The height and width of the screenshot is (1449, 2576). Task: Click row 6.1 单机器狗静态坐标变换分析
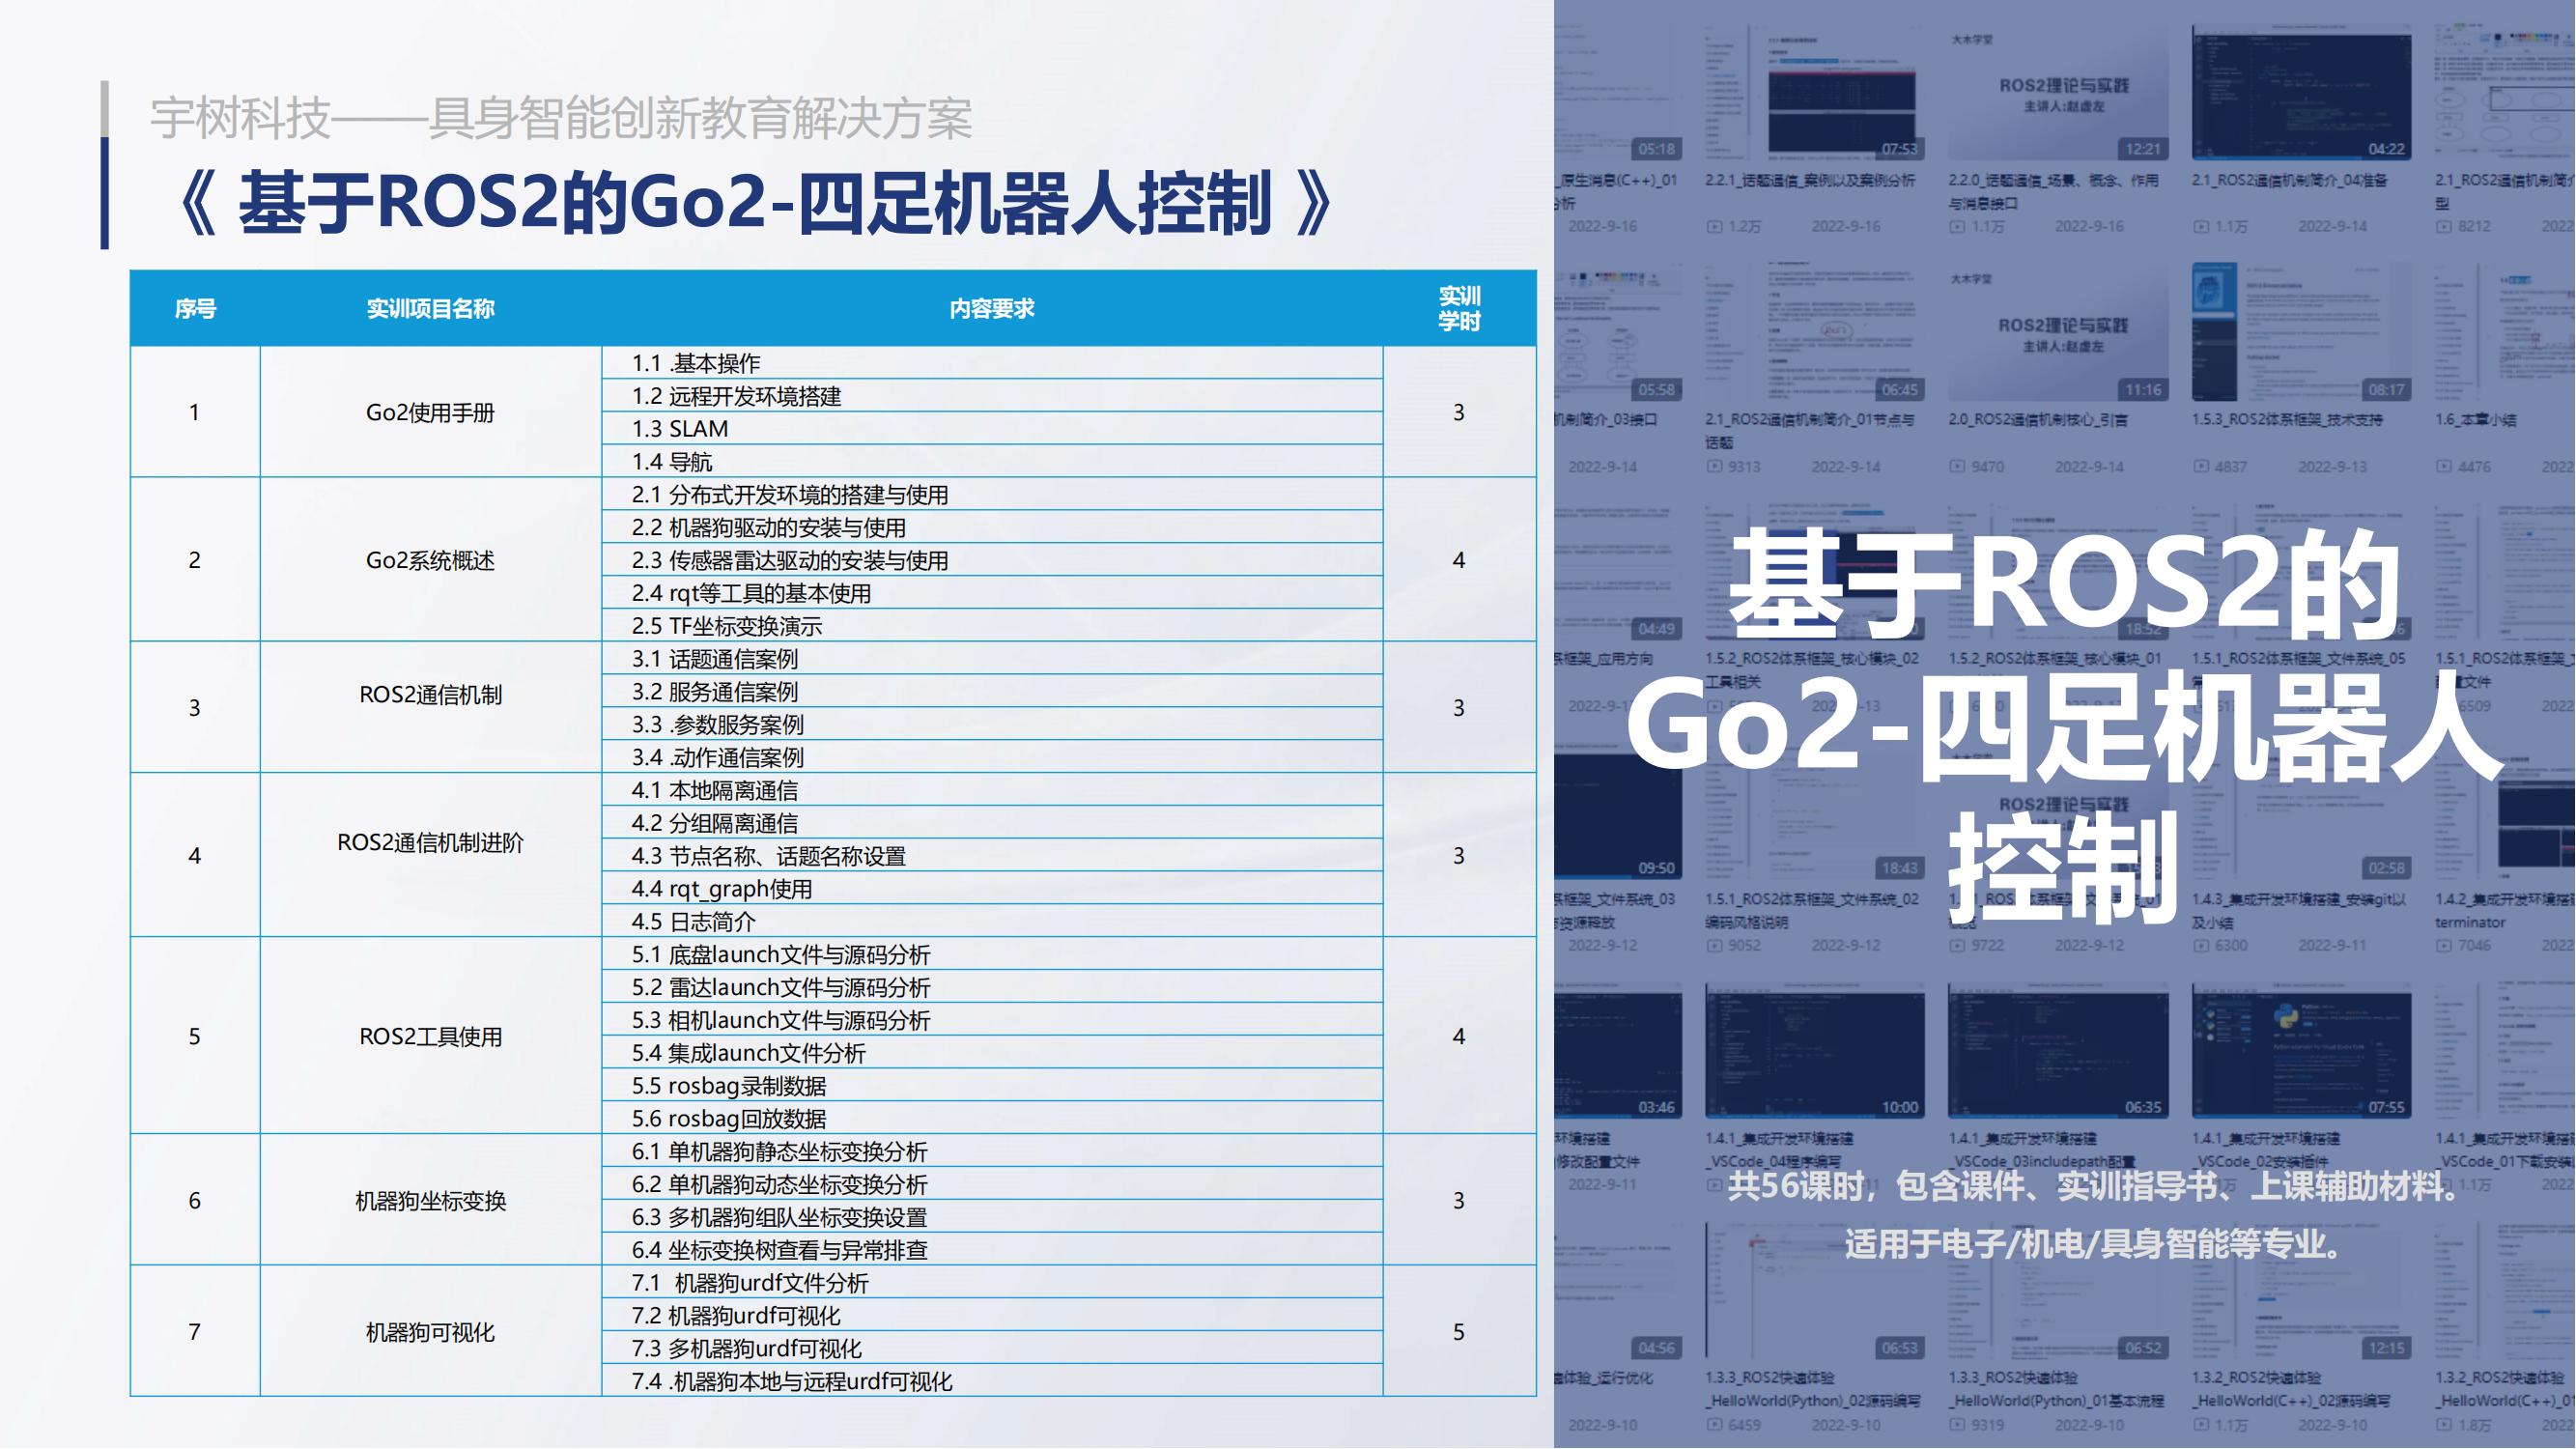pyautogui.click(x=992, y=1151)
